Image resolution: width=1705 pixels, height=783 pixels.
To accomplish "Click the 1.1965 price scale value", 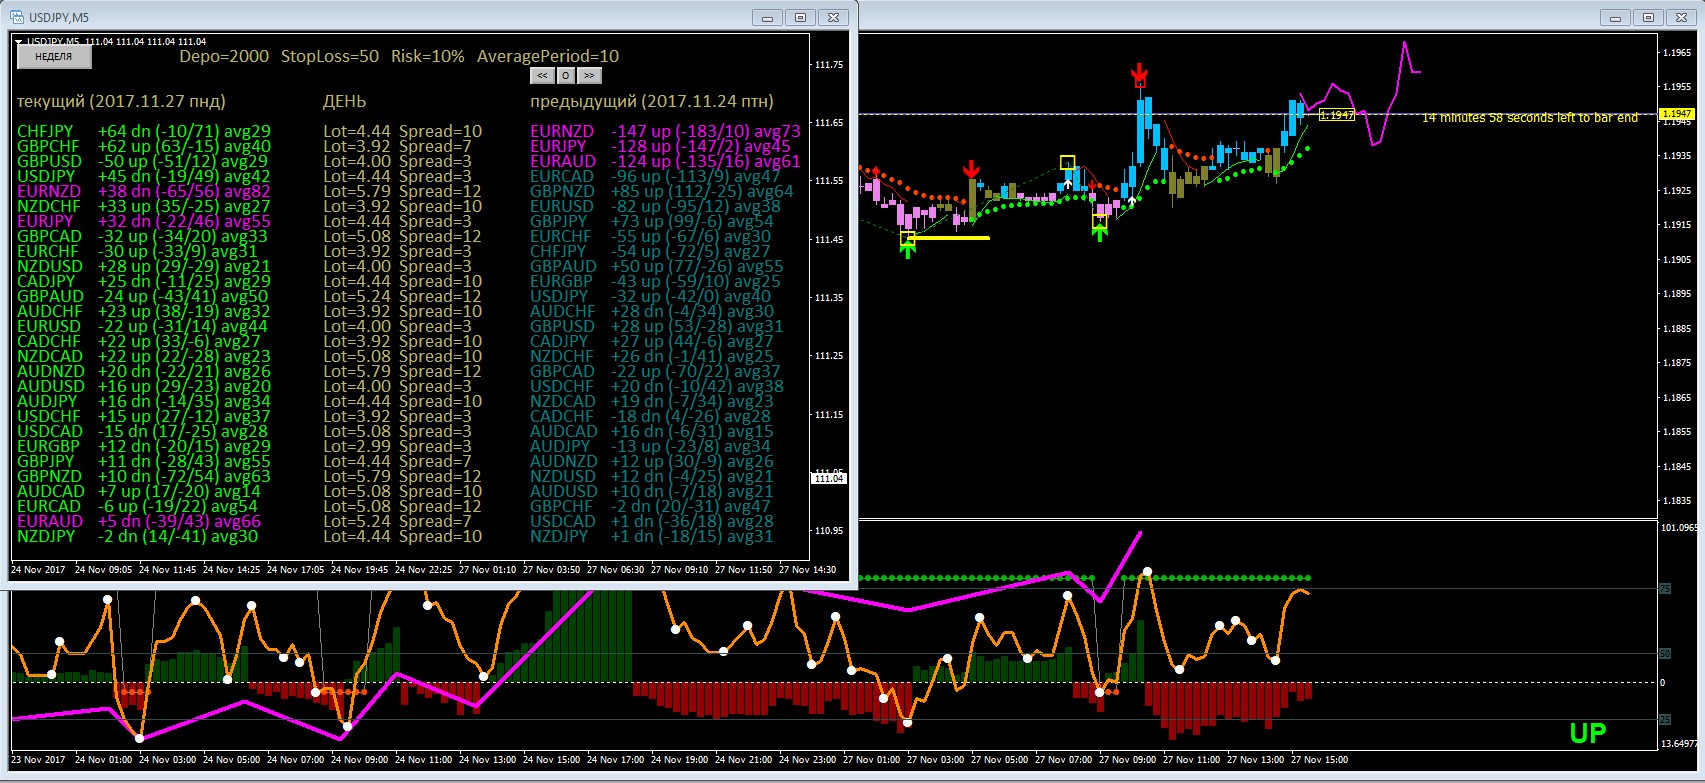I will (x=1675, y=52).
